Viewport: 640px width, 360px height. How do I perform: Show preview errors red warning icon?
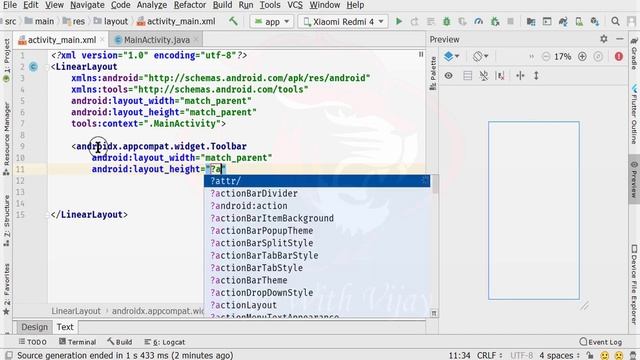point(619,57)
